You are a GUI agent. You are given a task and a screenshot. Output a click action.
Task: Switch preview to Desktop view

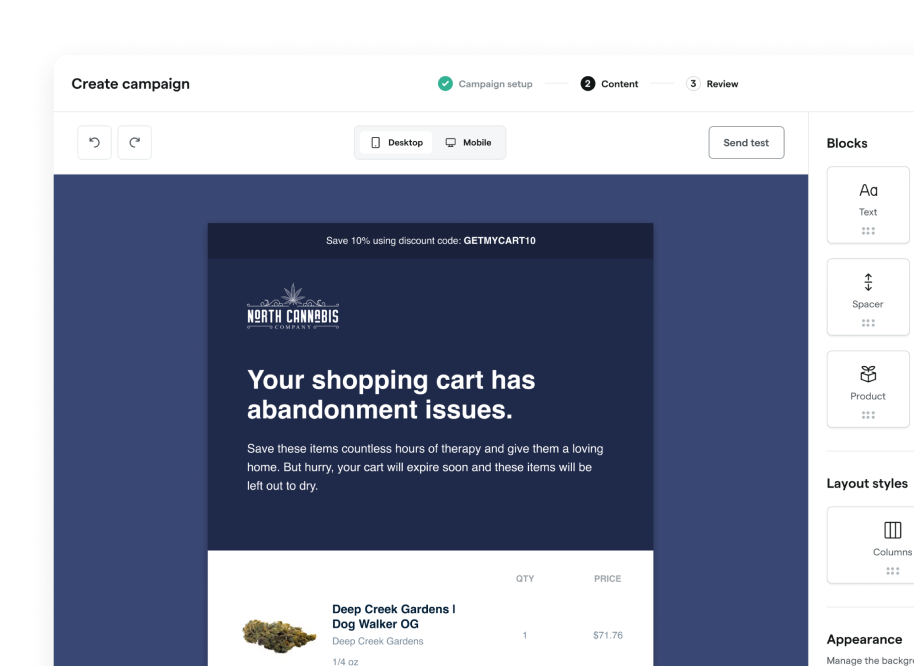(396, 142)
